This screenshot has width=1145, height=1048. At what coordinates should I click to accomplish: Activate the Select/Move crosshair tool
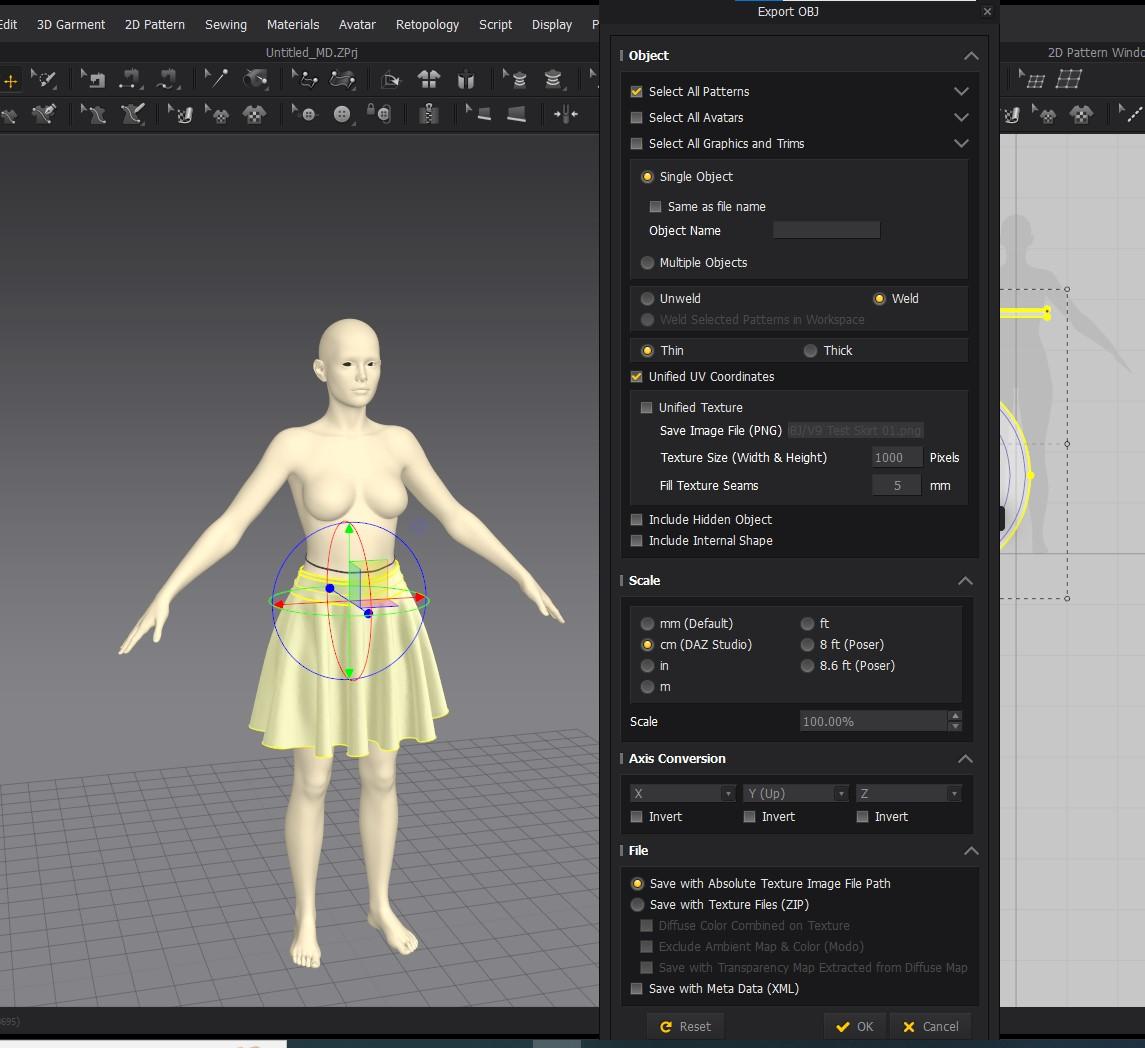click(10, 80)
